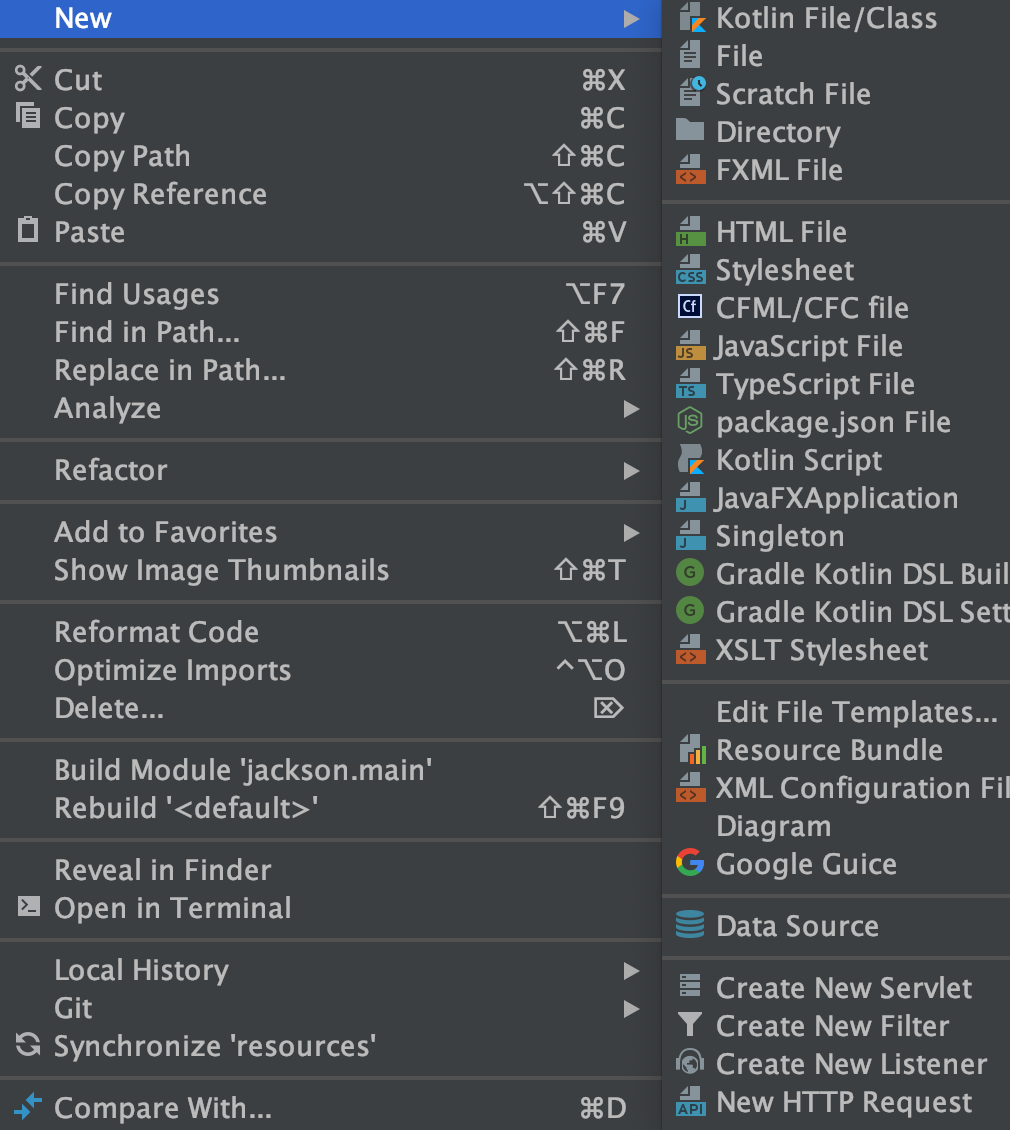Choose Replace in Path...
This screenshot has height=1130, width=1010.
[330, 370]
